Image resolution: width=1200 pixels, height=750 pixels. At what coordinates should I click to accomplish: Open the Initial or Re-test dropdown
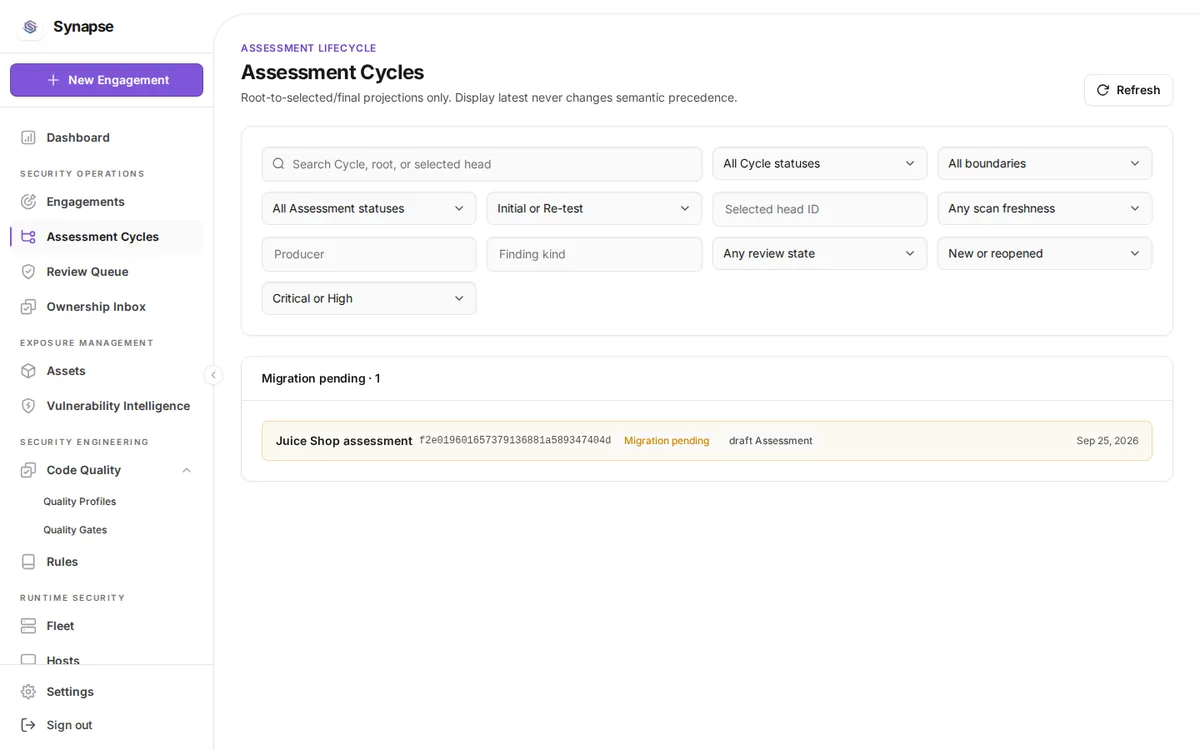[594, 209]
